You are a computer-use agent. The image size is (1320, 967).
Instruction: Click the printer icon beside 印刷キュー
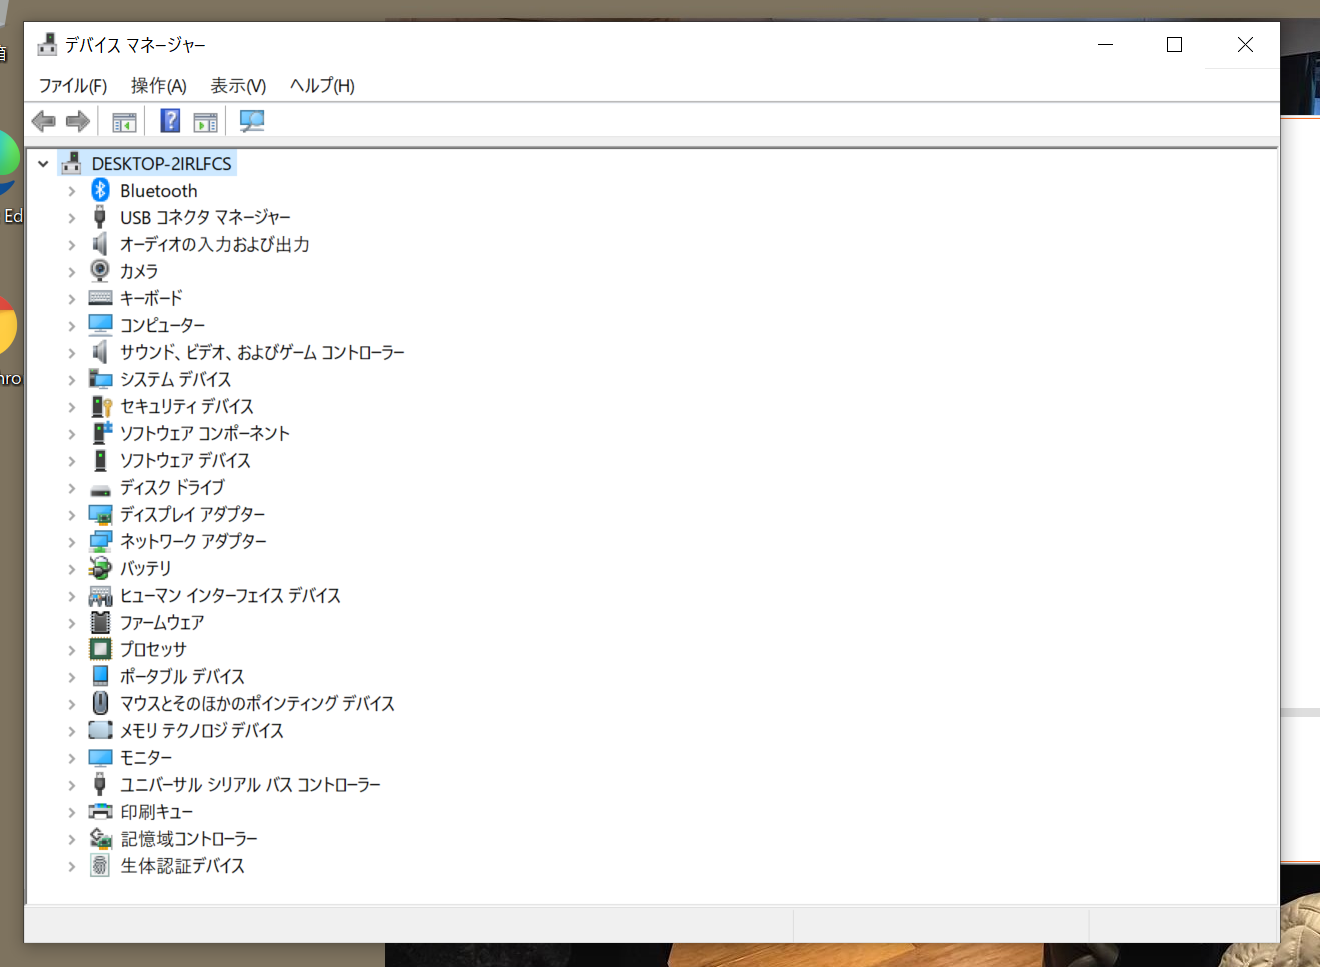(x=100, y=812)
